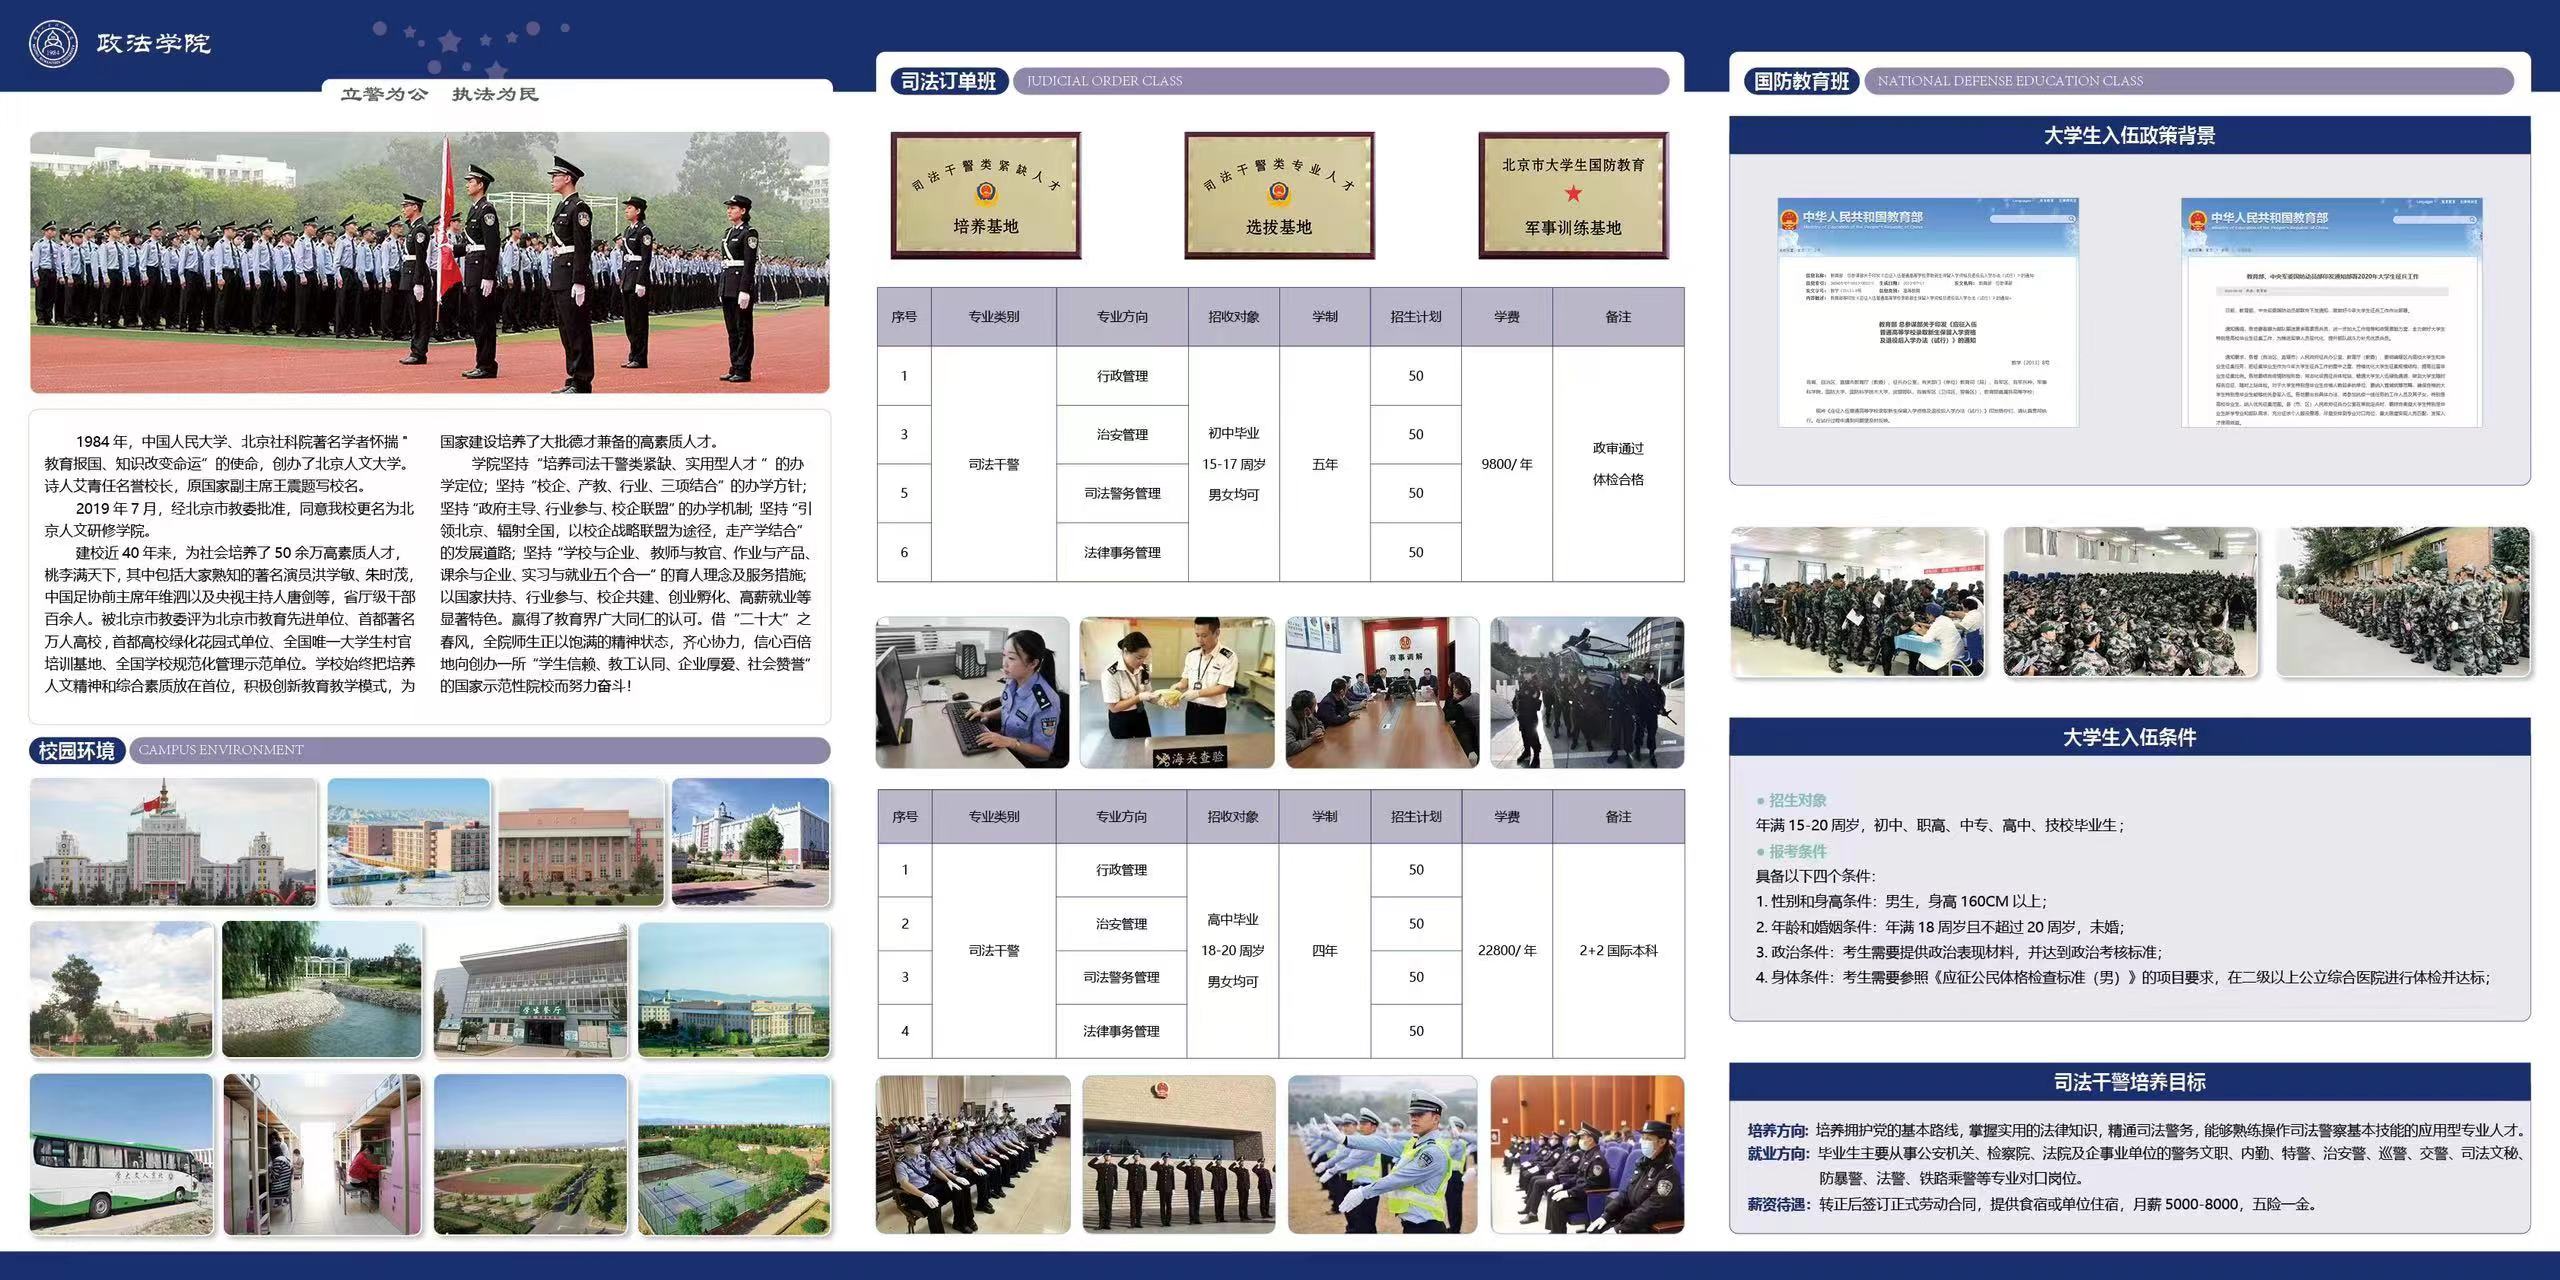This screenshot has height=1280, width=2560.
Task: Open the parade ground flag ceremony photo
Action: click(x=429, y=262)
